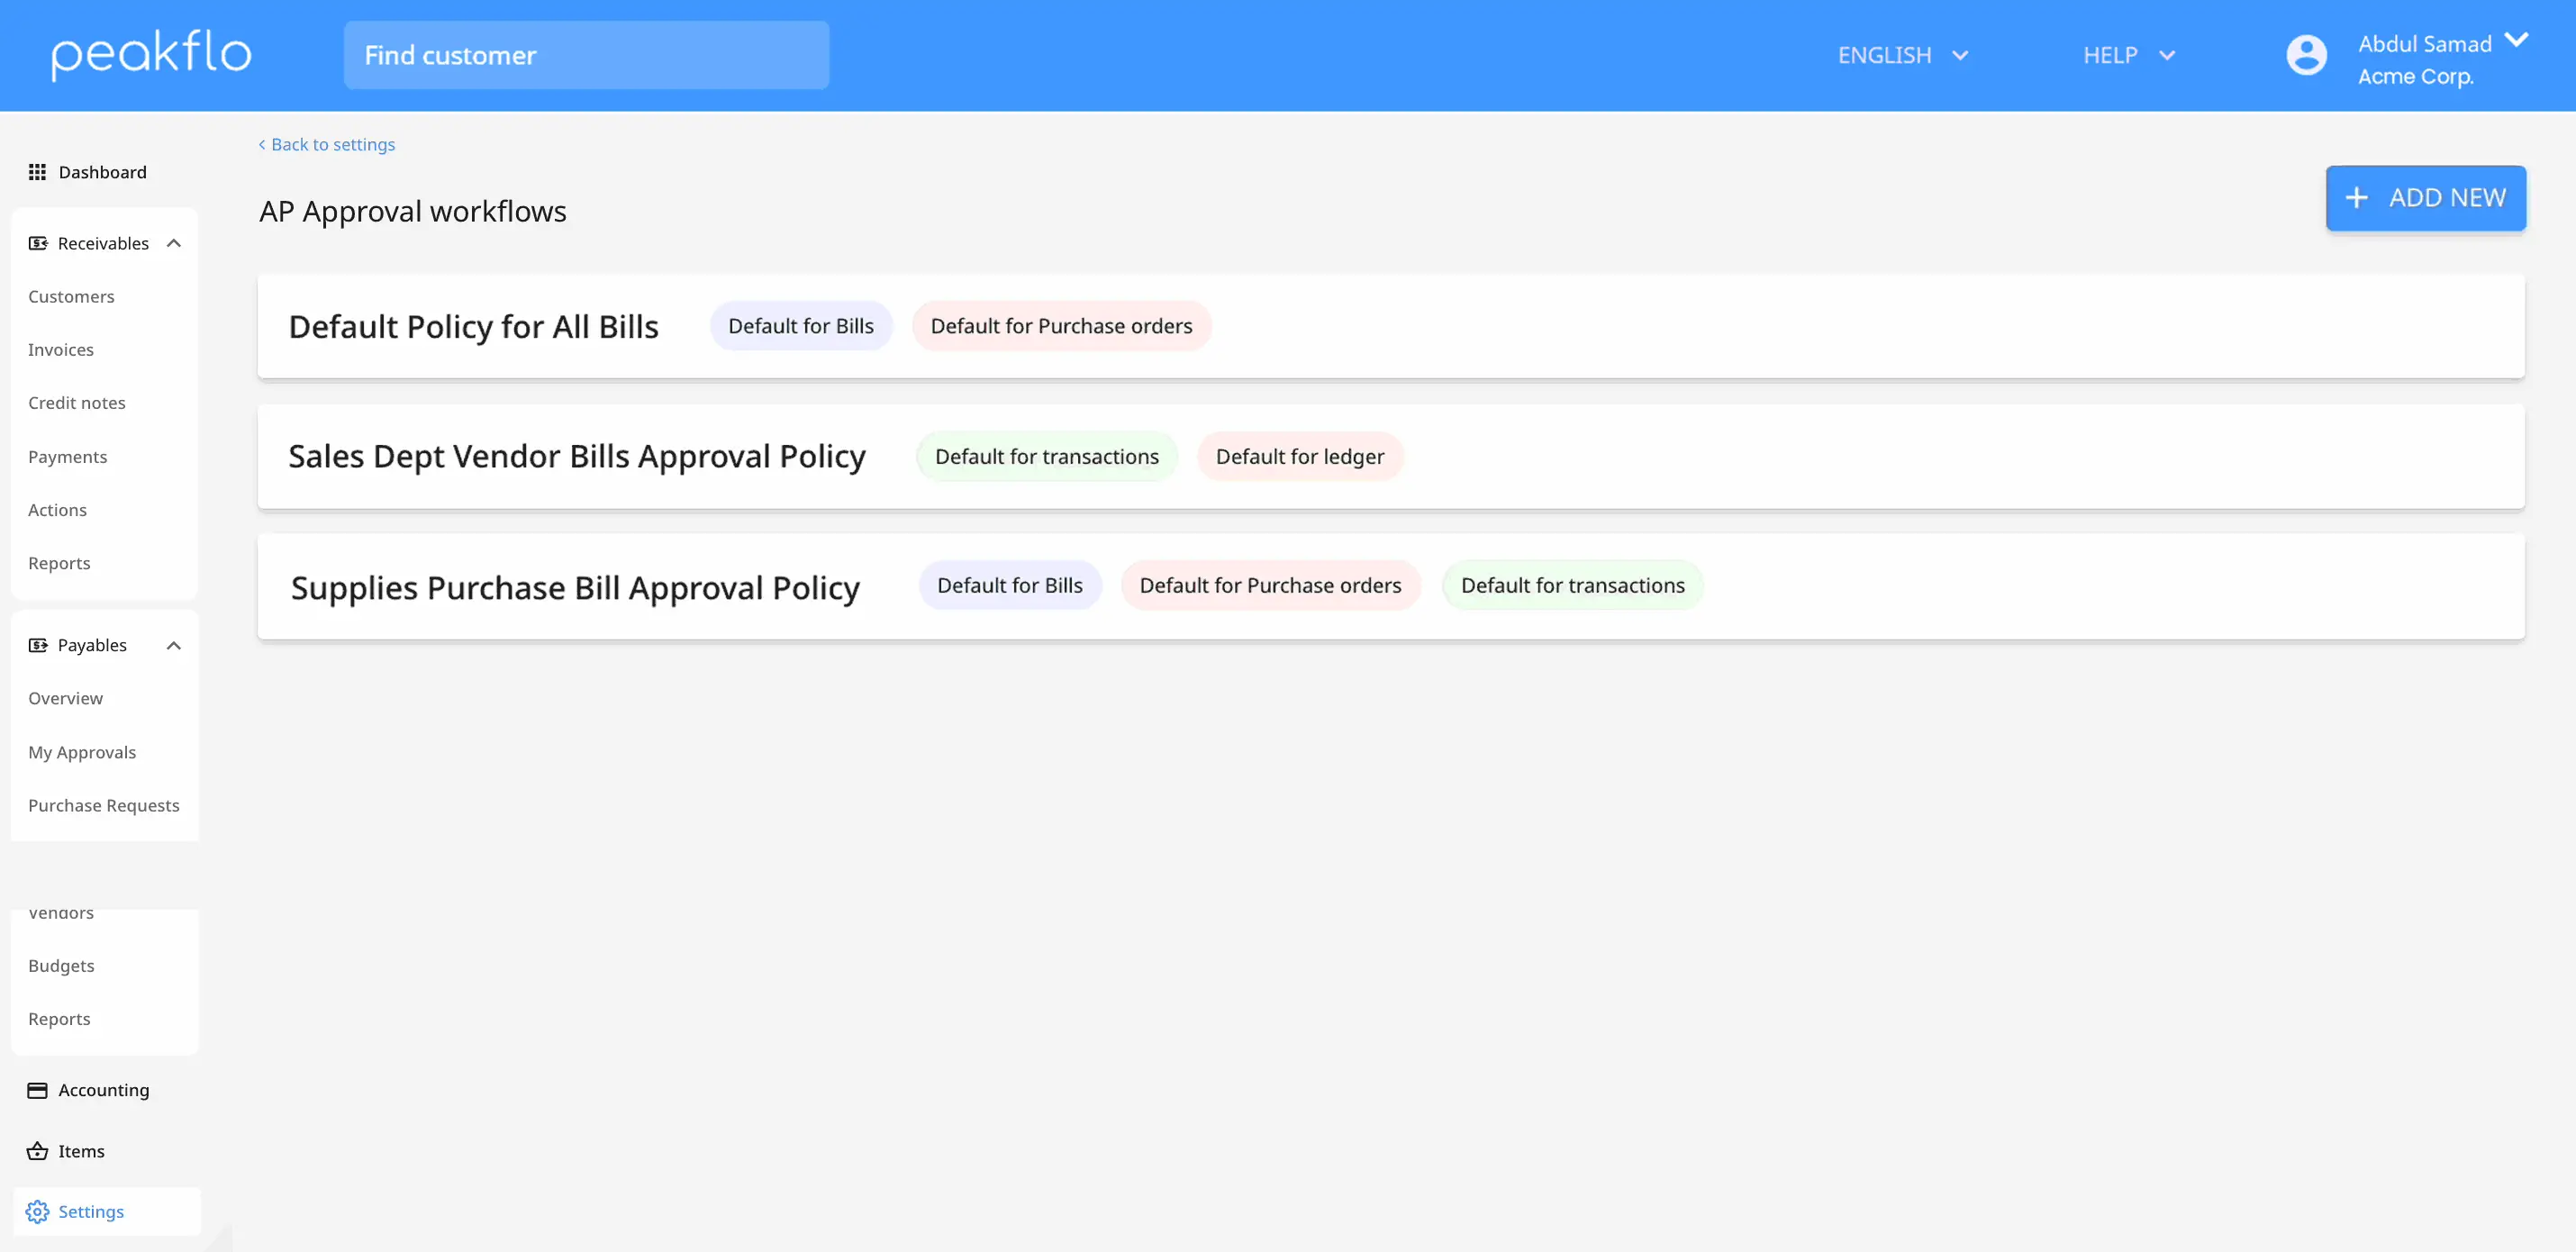Click the Items icon in sidebar
The width and height of the screenshot is (2576, 1252).
coord(38,1150)
